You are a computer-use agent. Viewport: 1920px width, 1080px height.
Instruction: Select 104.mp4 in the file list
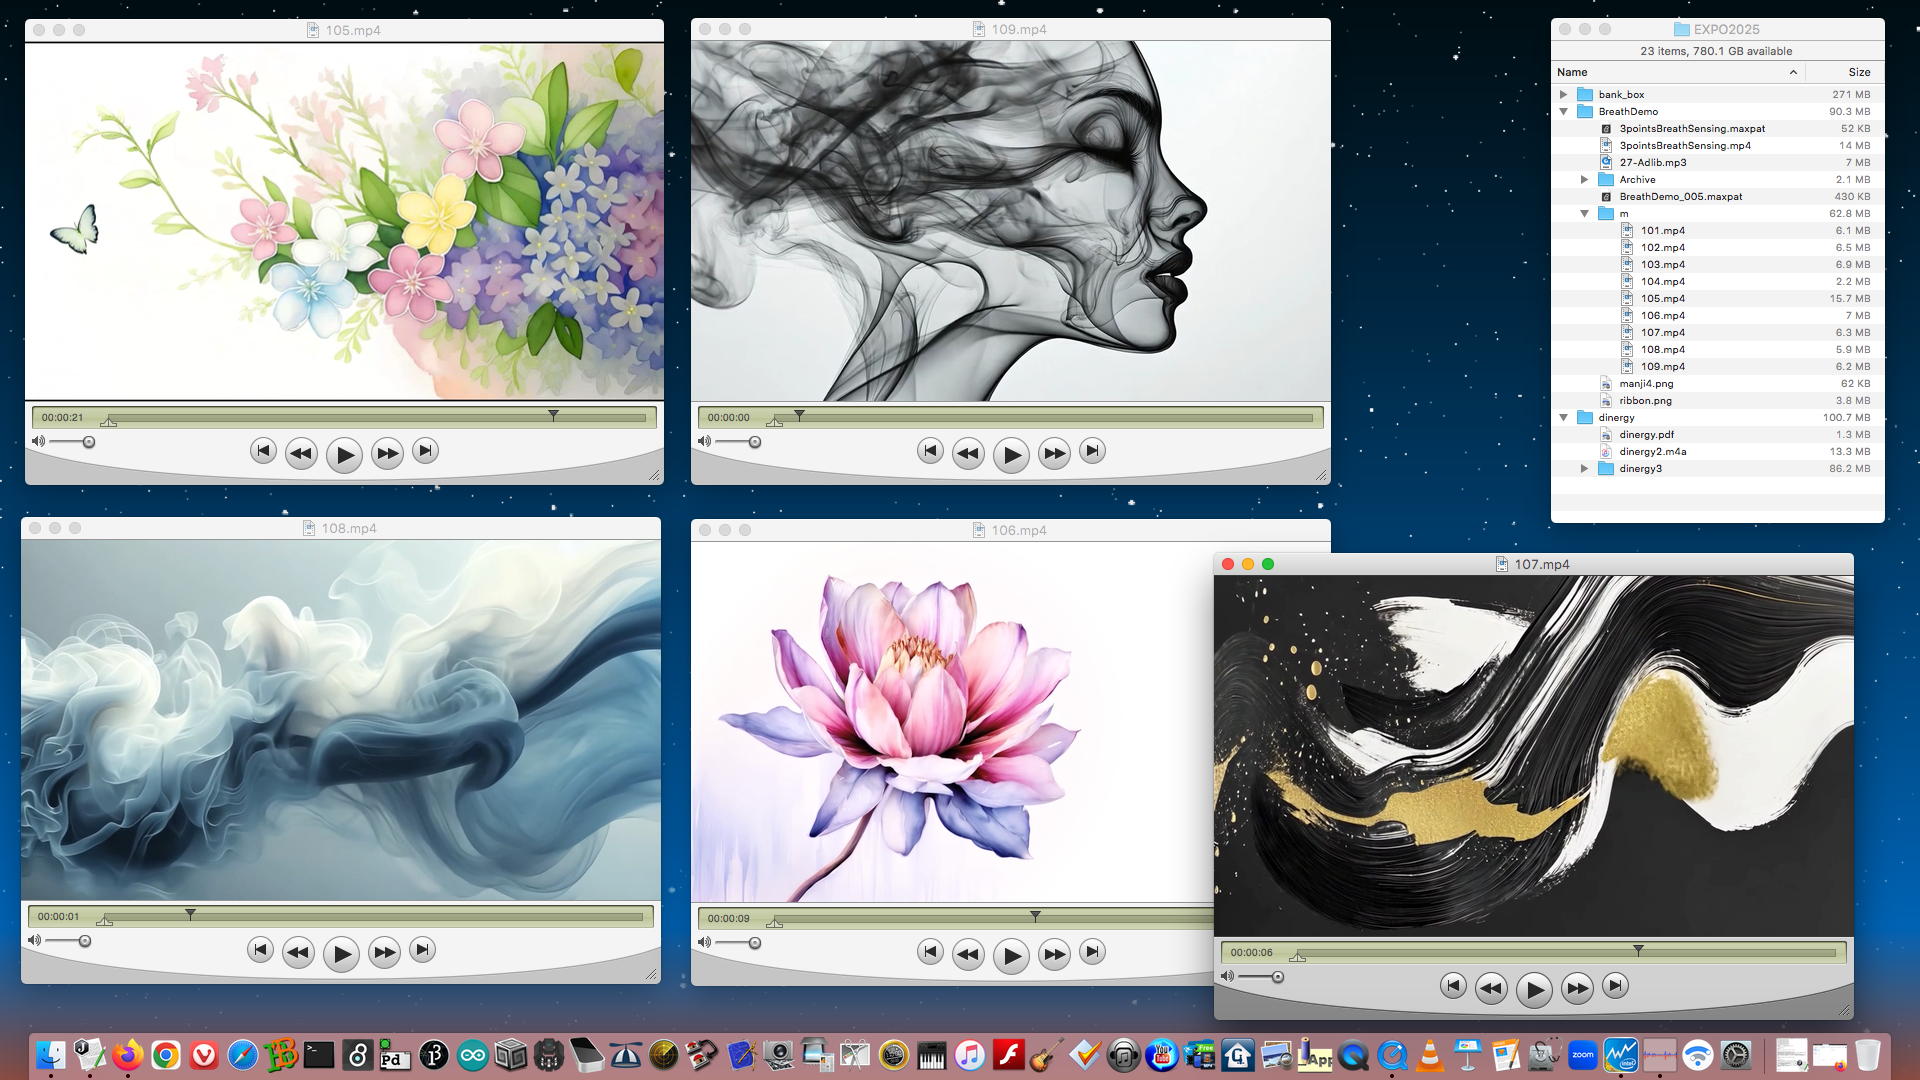(x=1662, y=282)
